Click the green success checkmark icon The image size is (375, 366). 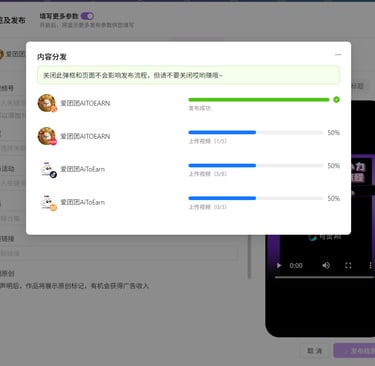tap(336, 100)
